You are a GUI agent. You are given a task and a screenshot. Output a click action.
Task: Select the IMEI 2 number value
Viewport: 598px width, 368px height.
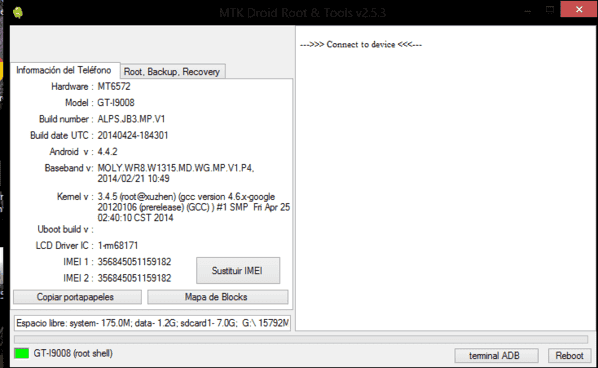coord(134,278)
